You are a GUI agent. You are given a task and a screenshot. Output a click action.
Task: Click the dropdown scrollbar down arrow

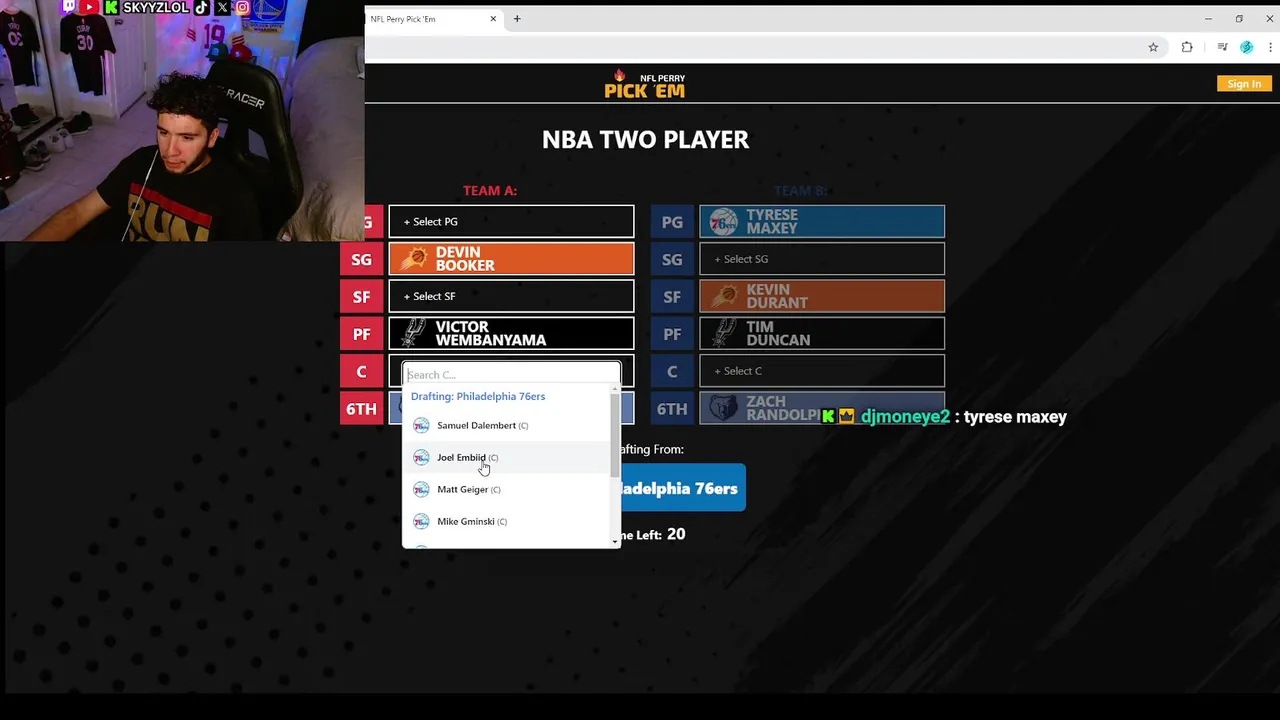tap(615, 542)
